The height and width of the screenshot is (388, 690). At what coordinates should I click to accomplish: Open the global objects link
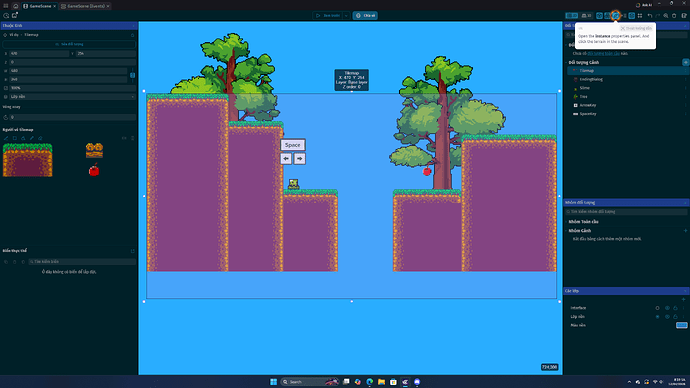click(603, 53)
